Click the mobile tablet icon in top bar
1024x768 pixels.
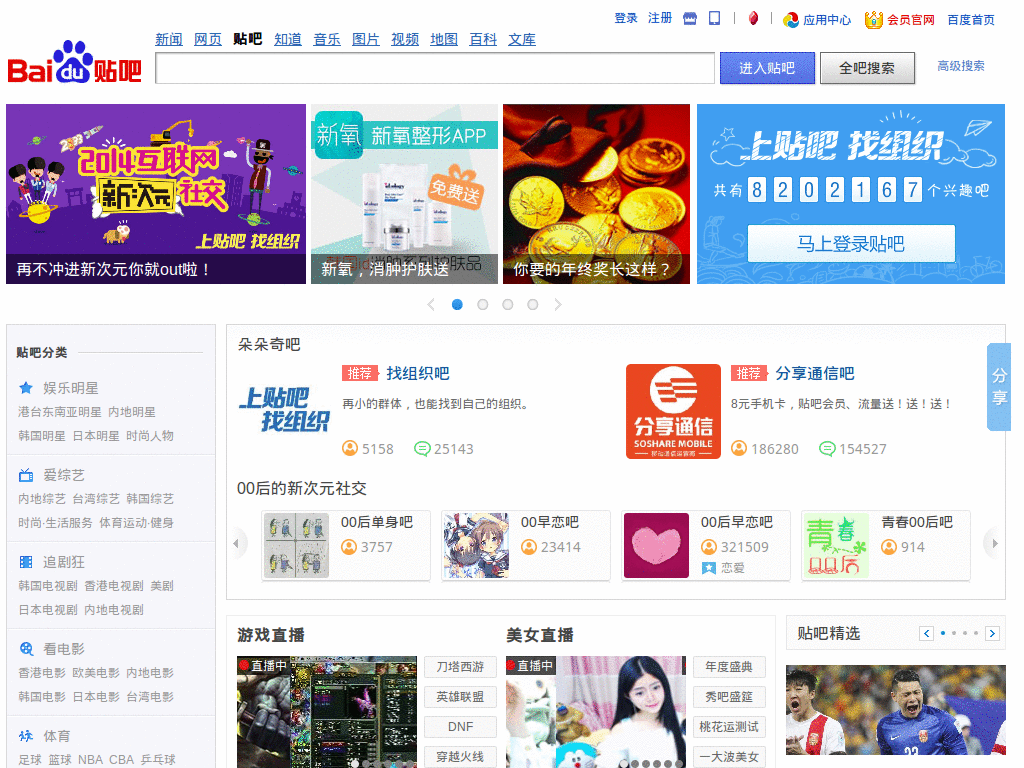pos(715,19)
